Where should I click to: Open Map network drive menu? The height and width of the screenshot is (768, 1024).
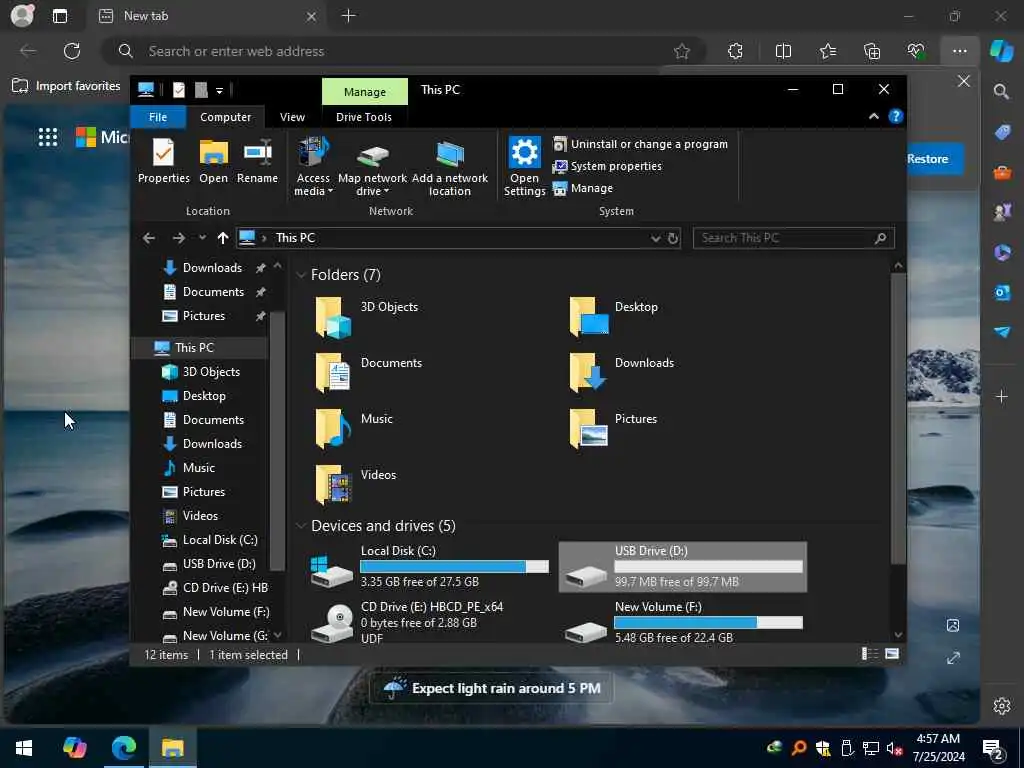coord(372,167)
